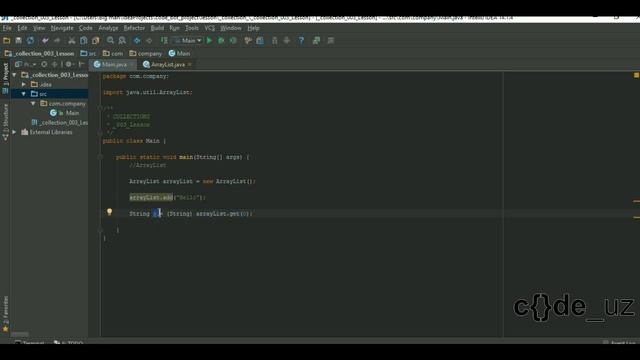The width and height of the screenshot is (640, 360).
Task: Click the toolbar icon left of Help
Action: point(287,40)
